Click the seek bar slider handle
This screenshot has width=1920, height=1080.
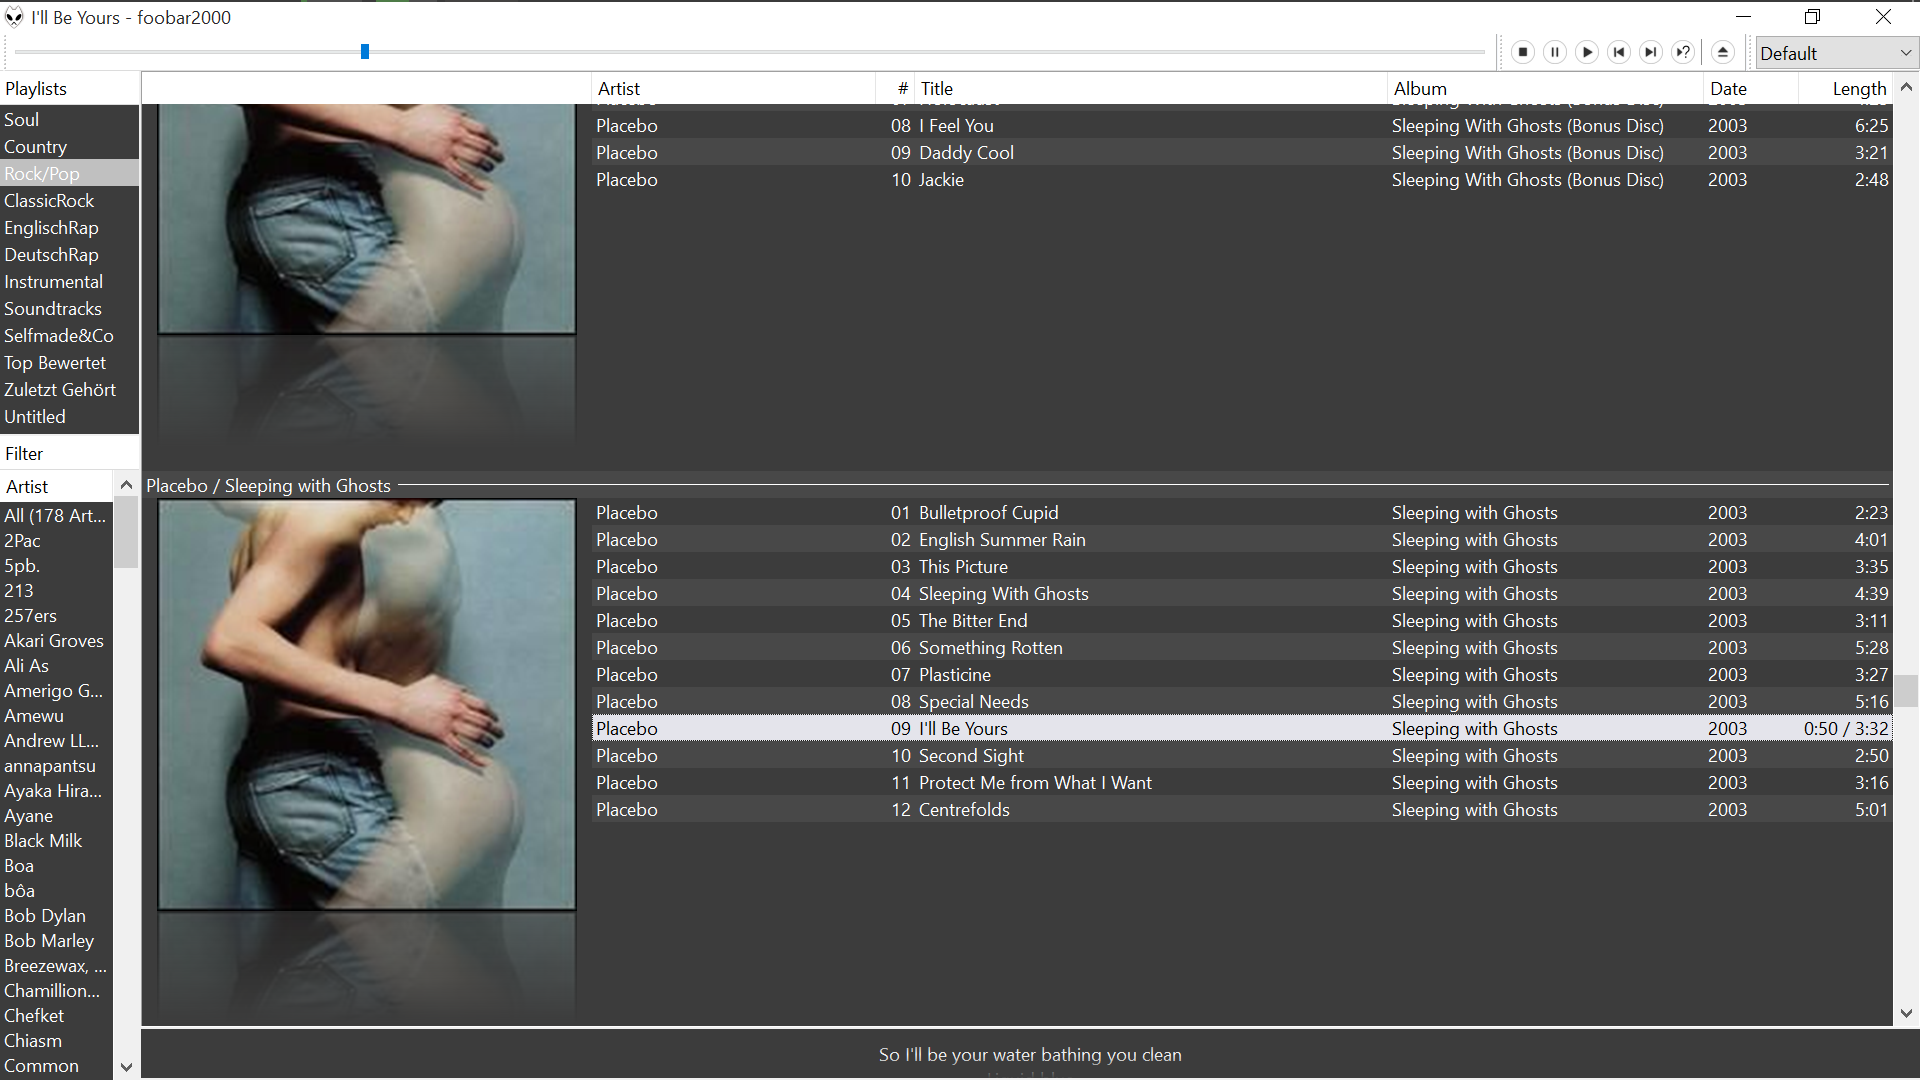click(x=365, y=52)
